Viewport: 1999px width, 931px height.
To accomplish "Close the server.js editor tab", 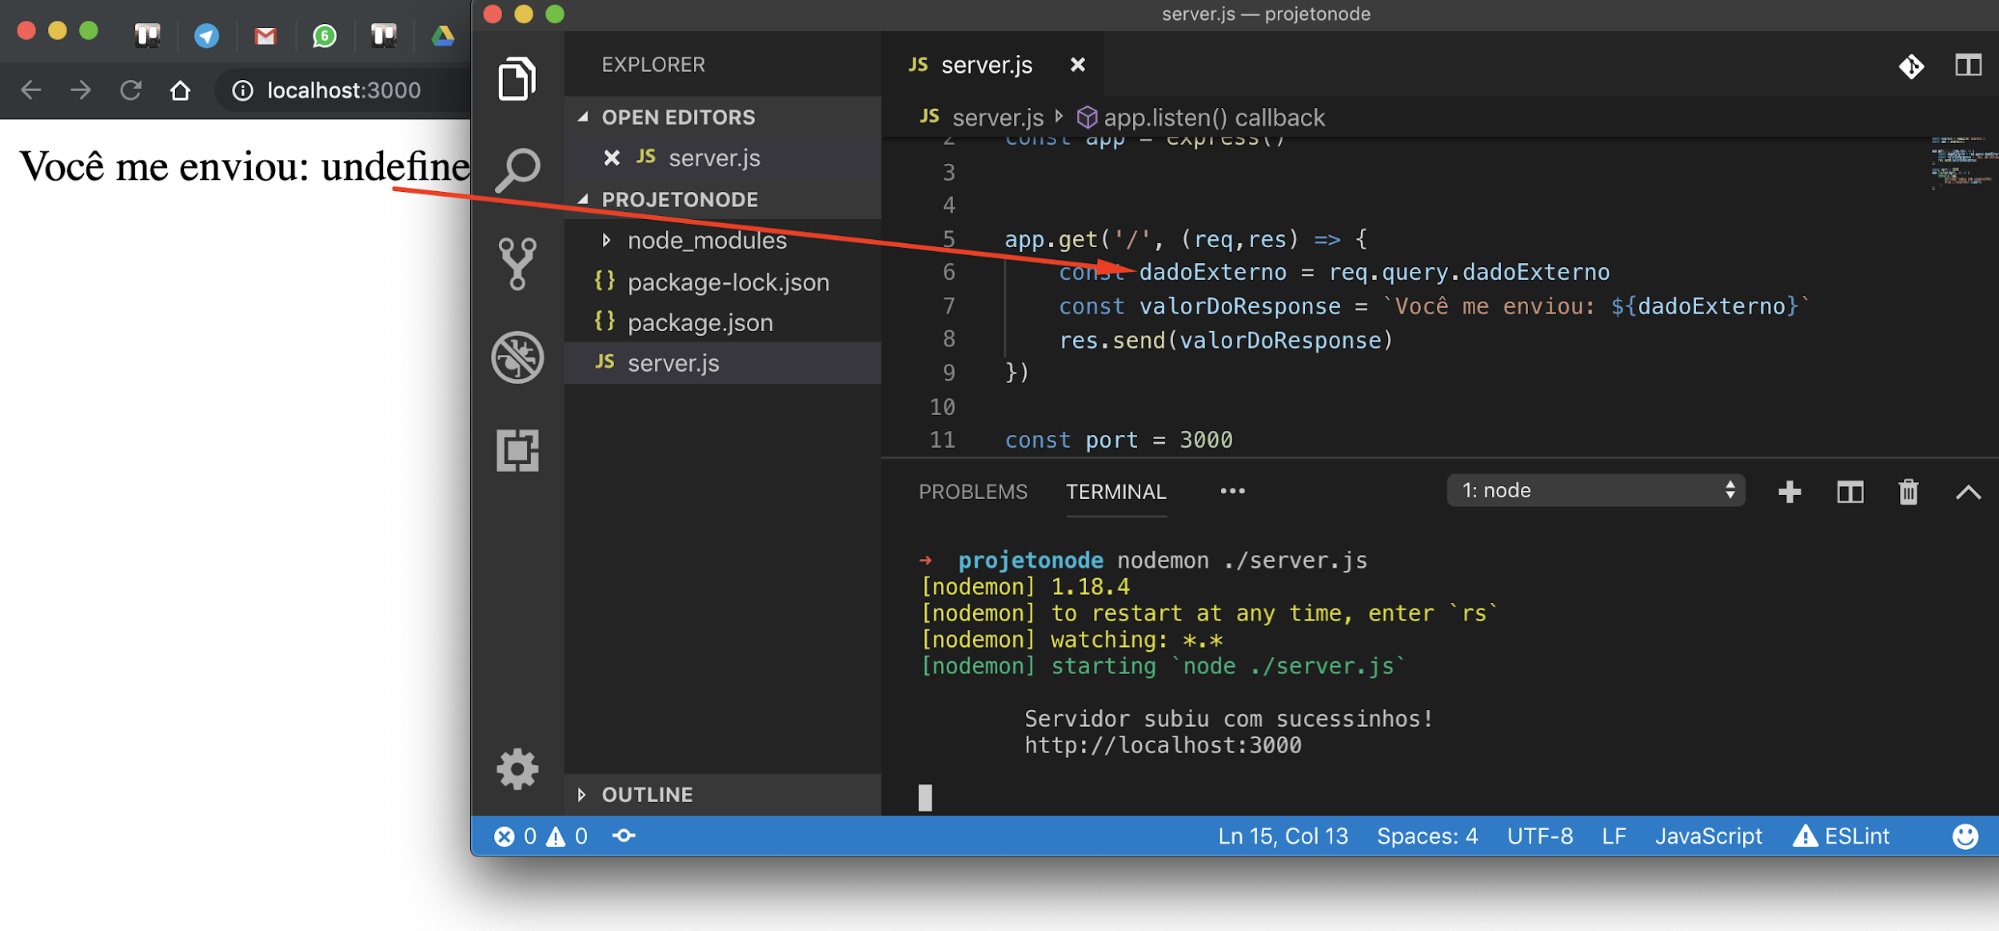I will click(x=1078, y=65).
